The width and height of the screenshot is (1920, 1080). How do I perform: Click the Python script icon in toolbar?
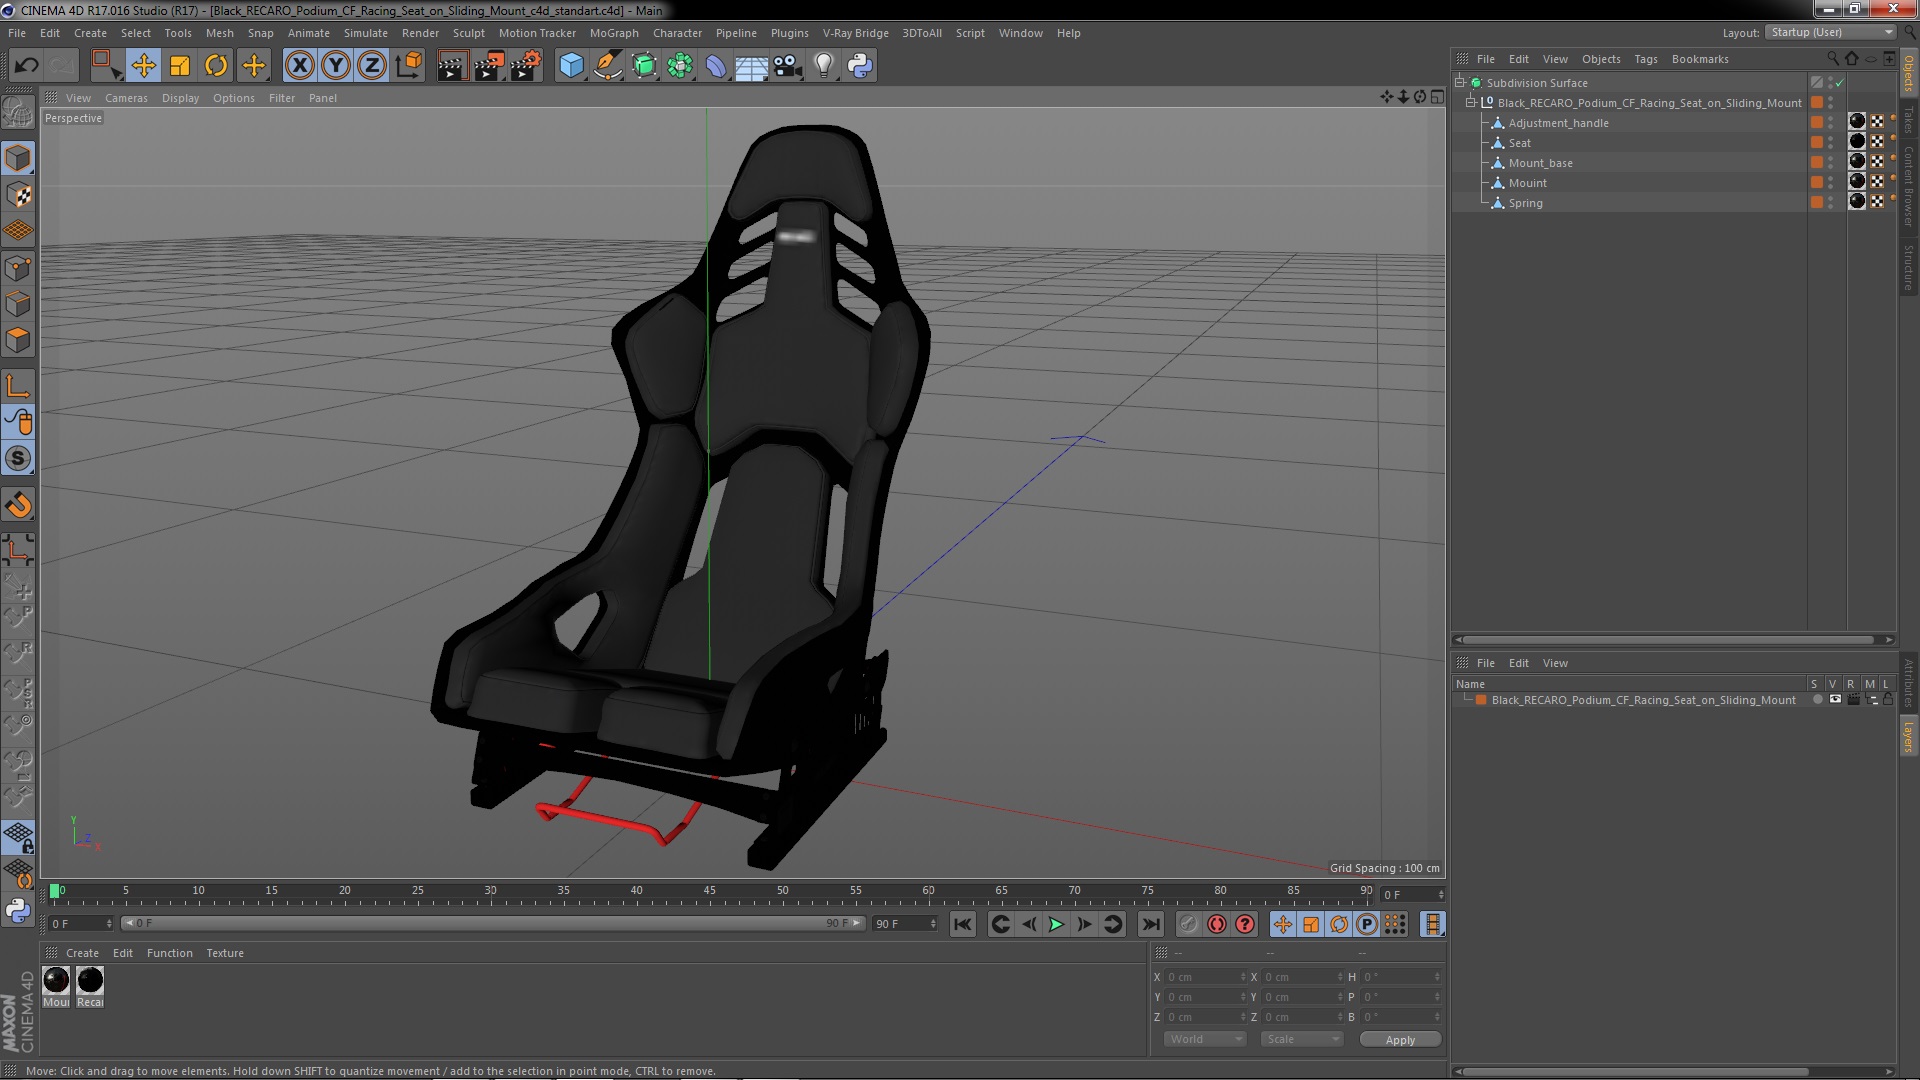coord(860,66)
